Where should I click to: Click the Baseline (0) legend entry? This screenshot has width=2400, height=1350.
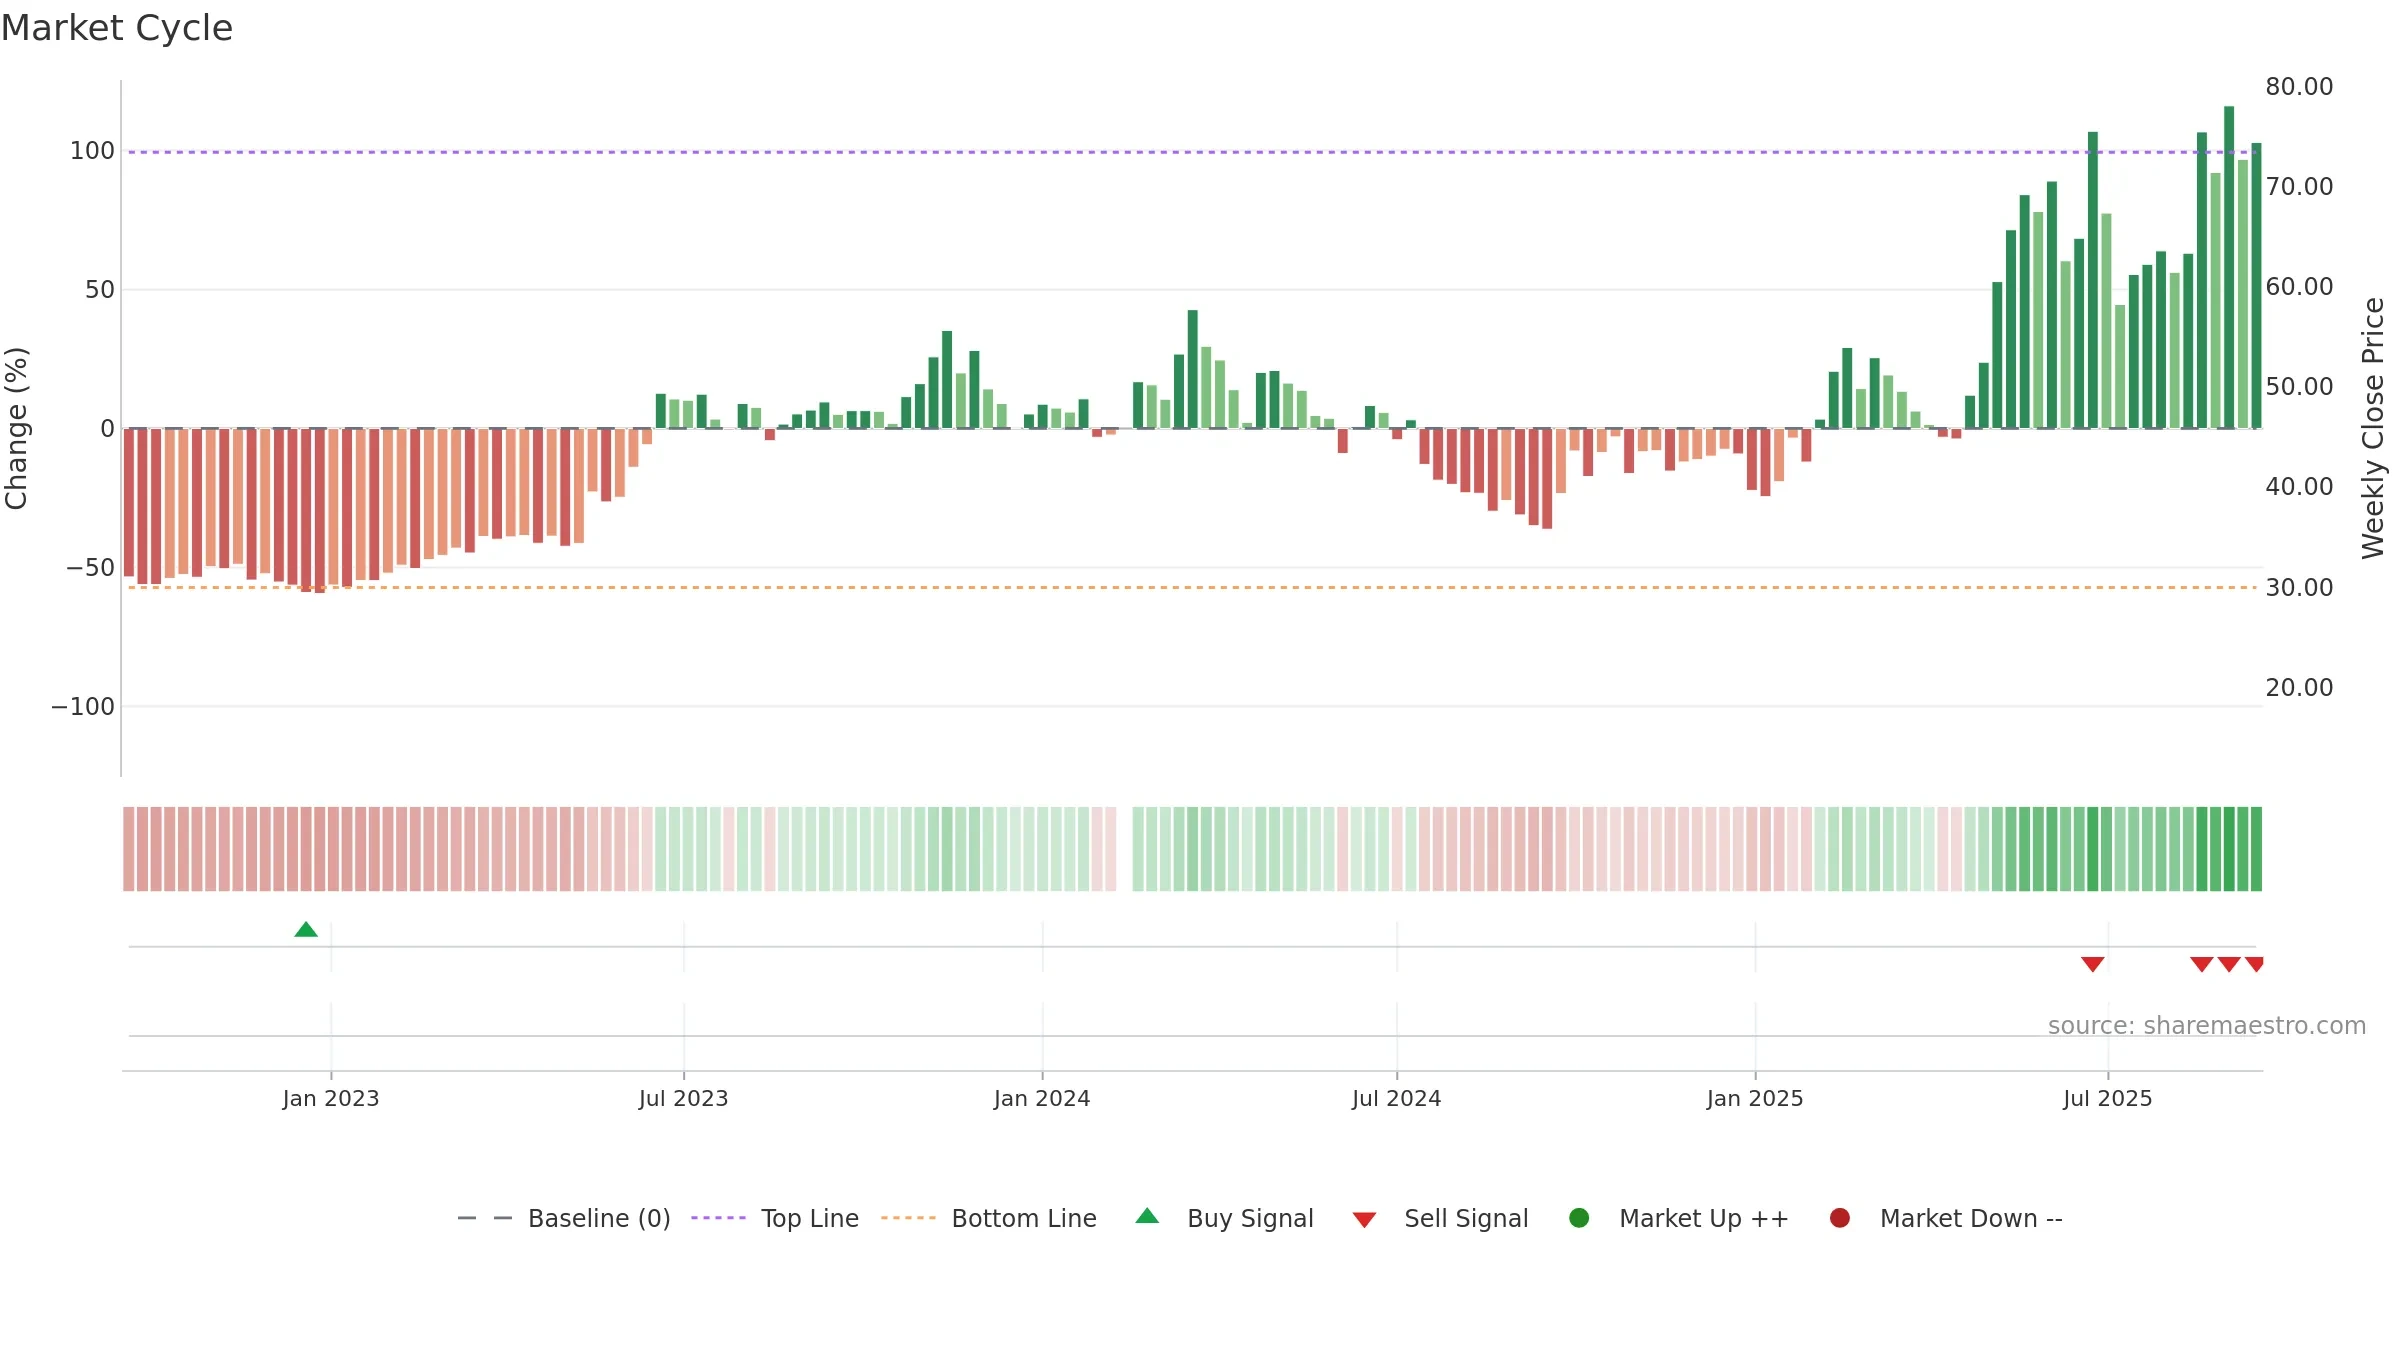[x=564, y=1218]
